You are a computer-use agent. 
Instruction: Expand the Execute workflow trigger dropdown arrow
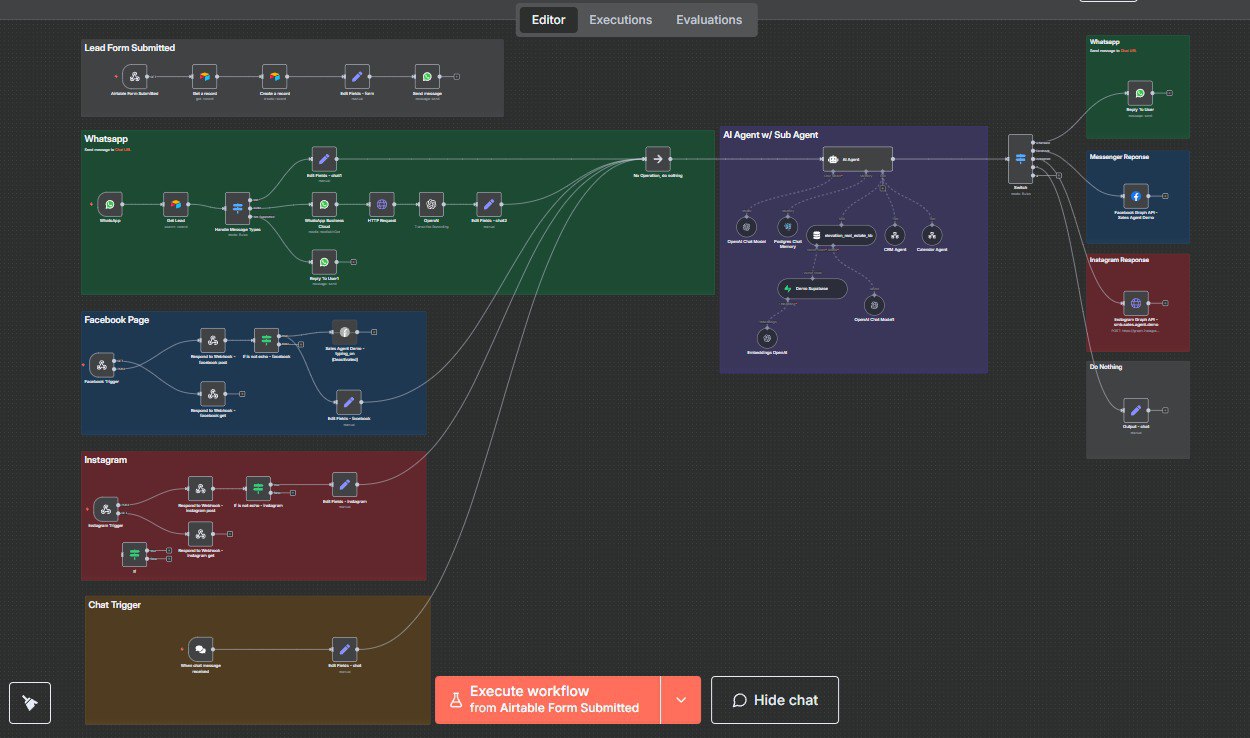pyautogui.click(x=681, y=699)
